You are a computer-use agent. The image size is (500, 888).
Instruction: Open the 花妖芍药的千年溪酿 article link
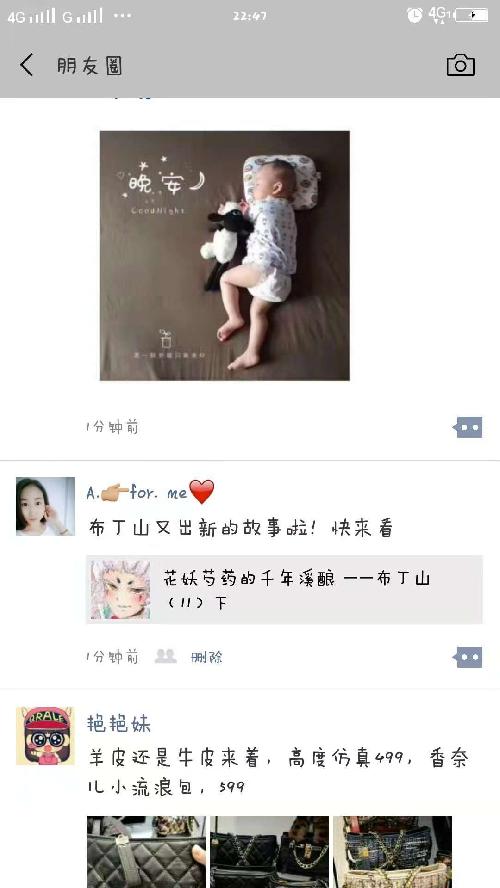[x=284, y=590]
